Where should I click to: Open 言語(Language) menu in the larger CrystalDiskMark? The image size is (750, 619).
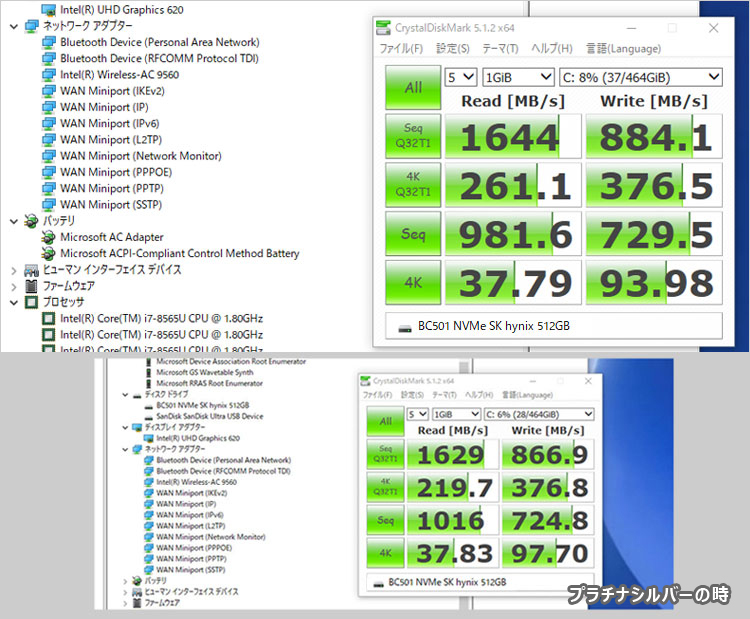(x=623, y=48)
